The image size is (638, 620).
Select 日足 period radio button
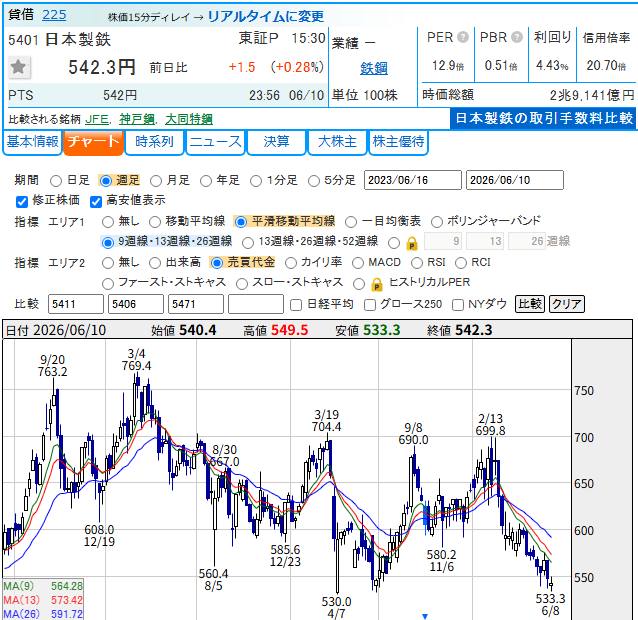click(56, 181)
